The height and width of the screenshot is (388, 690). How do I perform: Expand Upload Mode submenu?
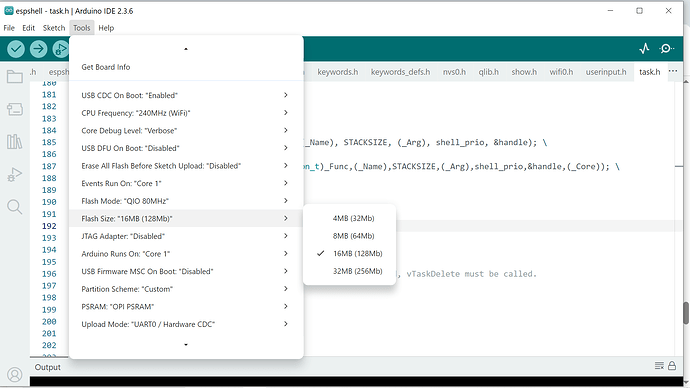tap(186, 324)
